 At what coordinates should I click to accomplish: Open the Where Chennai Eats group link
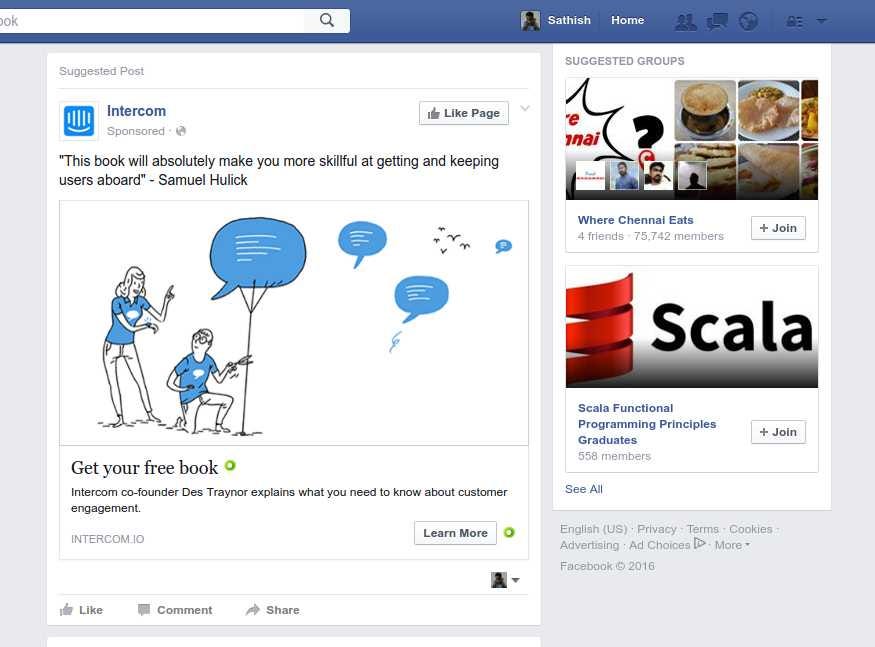(636, 221)
